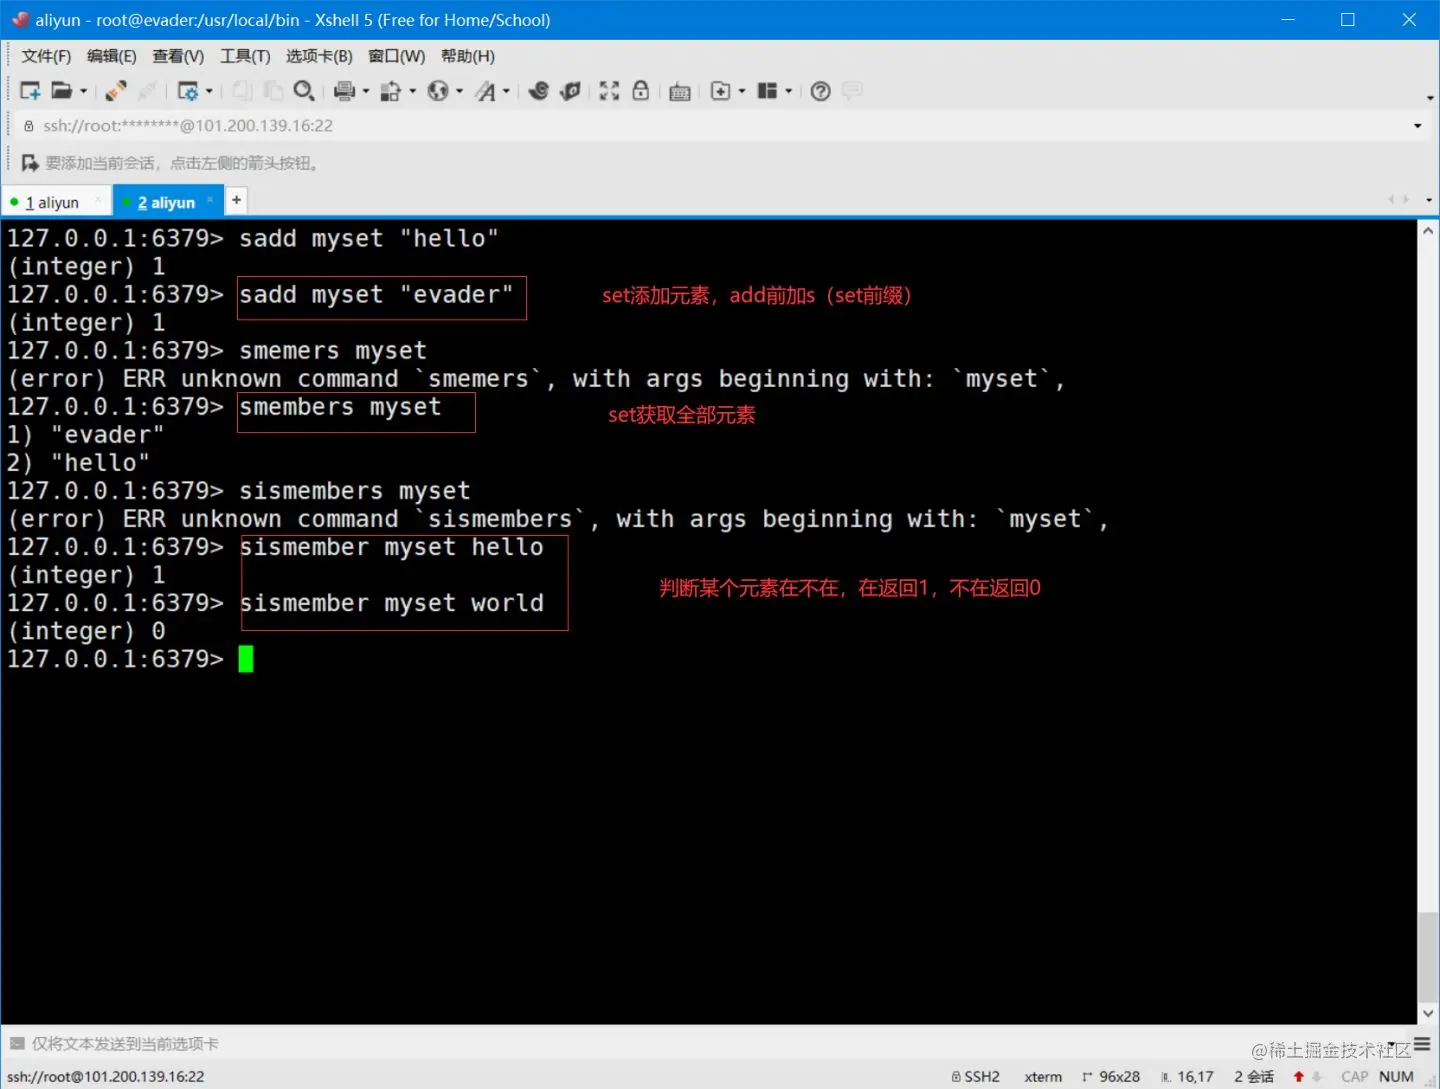
Task: Expand the Font dropdown arrow
Action: coord(506,91)
